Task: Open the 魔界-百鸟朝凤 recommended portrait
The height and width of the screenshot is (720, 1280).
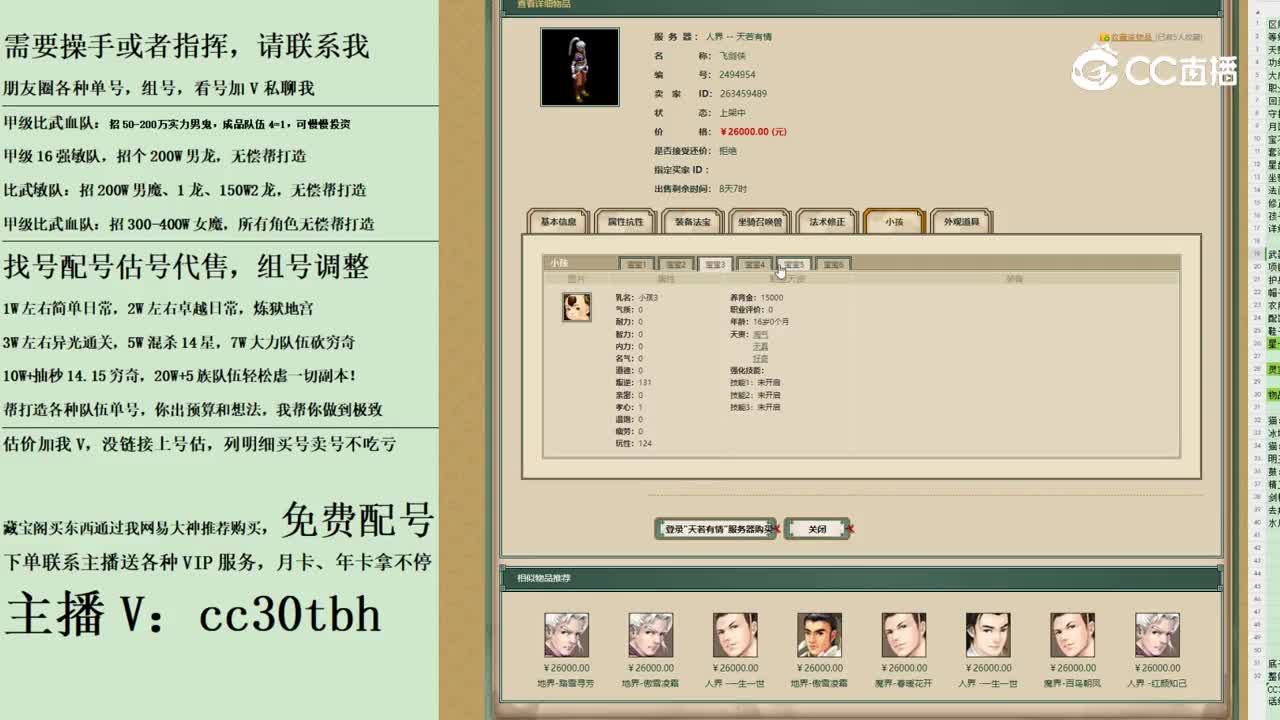Action: (1072, 635)
